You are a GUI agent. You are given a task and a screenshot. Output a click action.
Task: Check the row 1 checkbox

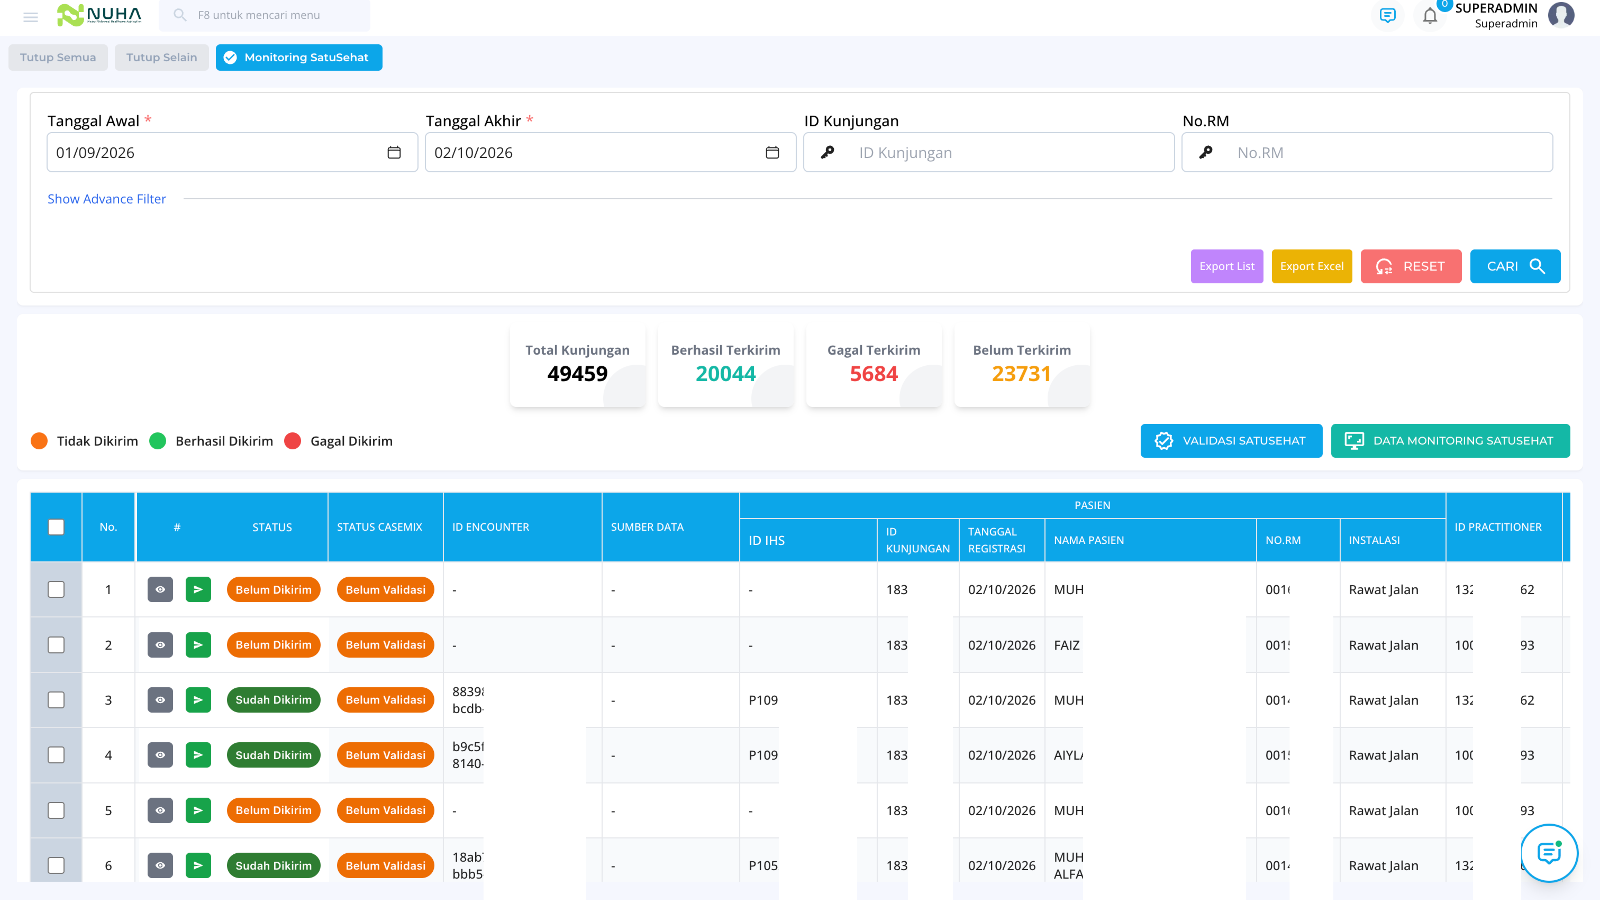click(x=56, y=590)
